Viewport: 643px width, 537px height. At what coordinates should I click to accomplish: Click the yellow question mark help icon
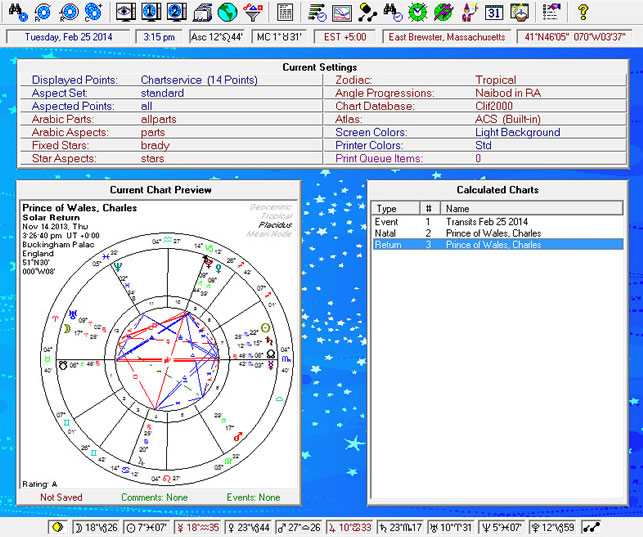585,12
